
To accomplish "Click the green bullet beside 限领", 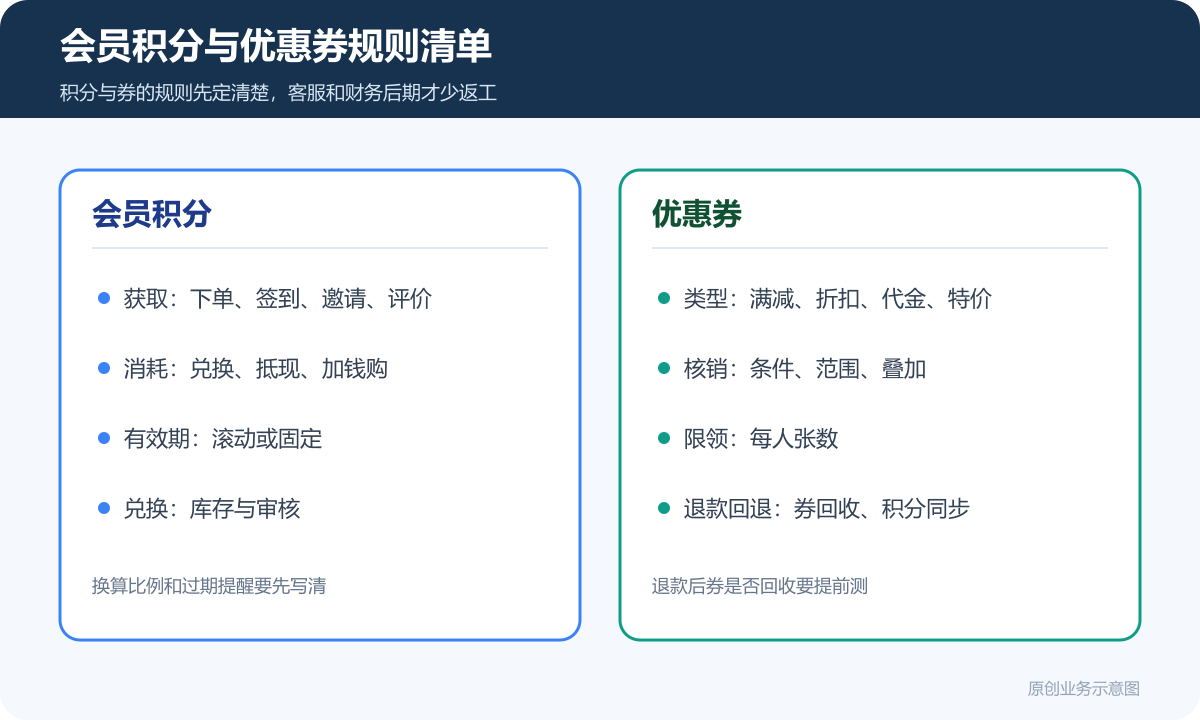I will tap(664, 438).
